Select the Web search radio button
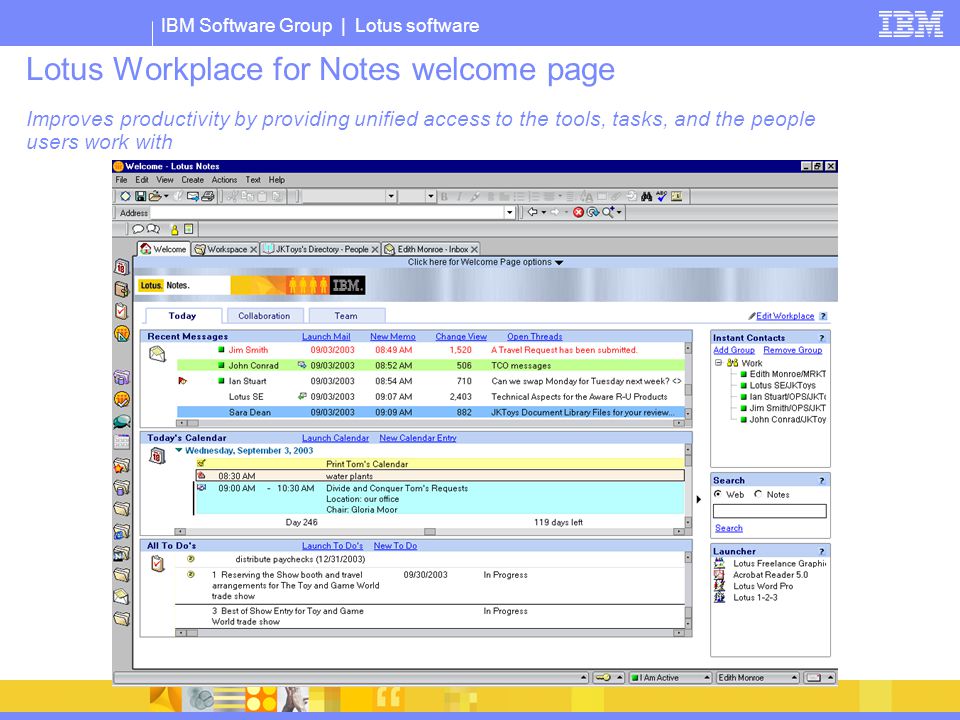This screenshot has width=960, height=720. [x=718, y=494]
